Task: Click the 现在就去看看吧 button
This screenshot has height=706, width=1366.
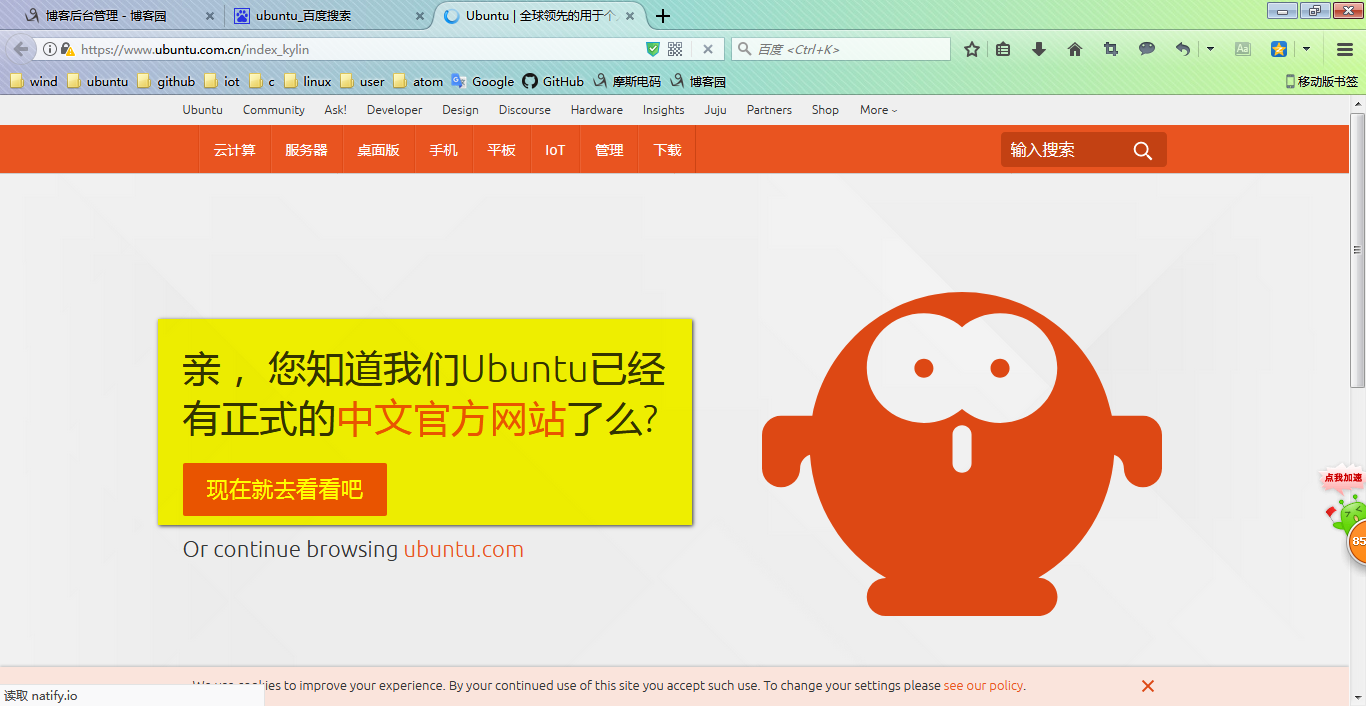Action: (x=284, y=489)
